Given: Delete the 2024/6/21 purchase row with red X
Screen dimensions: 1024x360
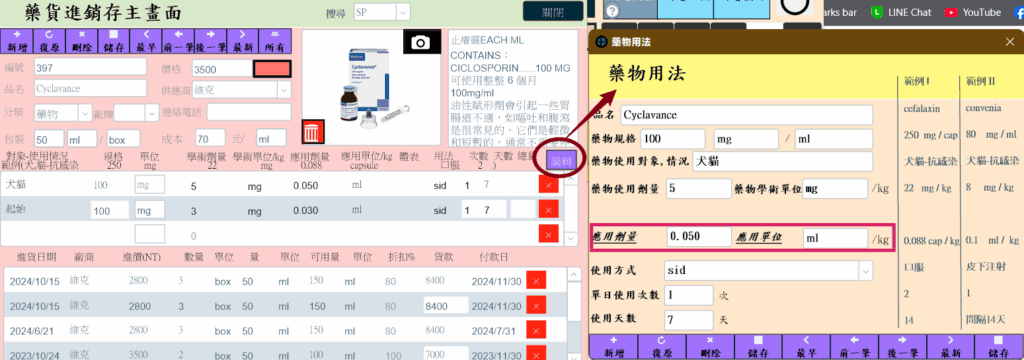Looking at the screenshot, I should pos(536,330).
